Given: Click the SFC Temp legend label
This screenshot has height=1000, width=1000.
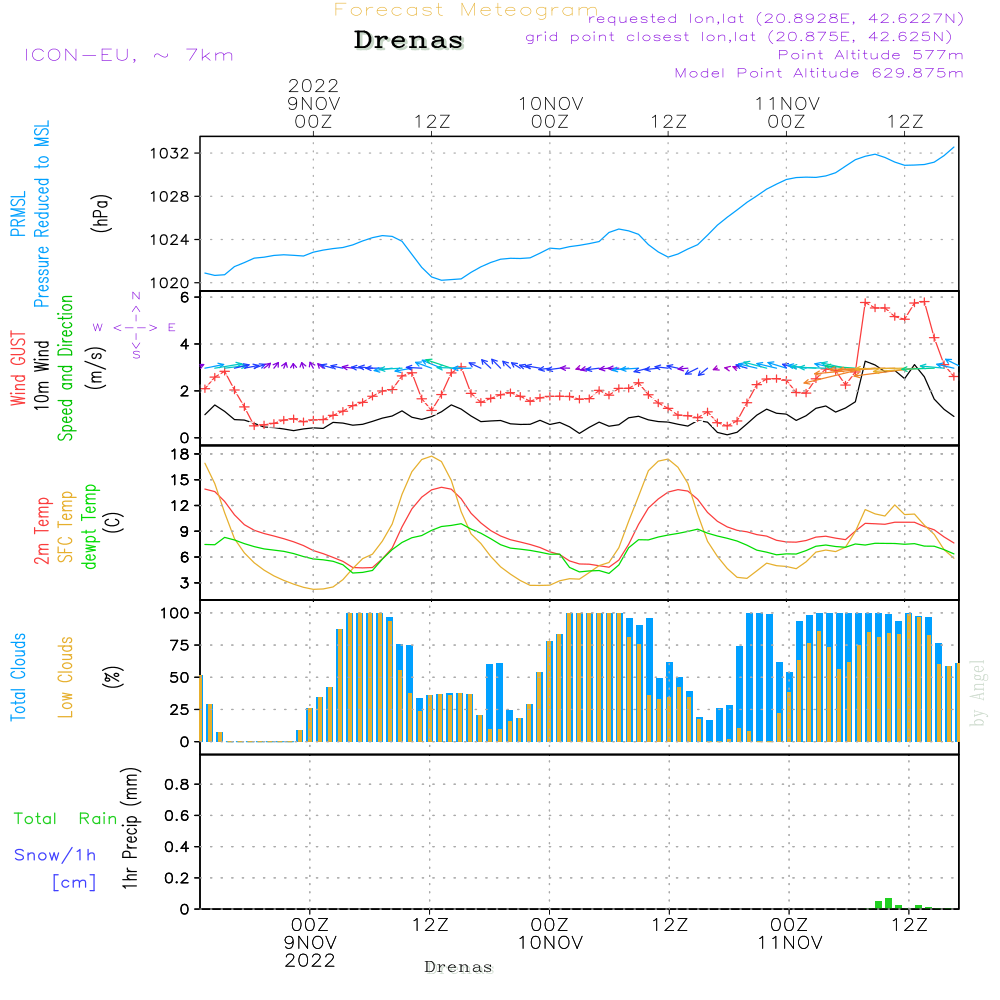Looking at the screenshot, I should 67,527.
